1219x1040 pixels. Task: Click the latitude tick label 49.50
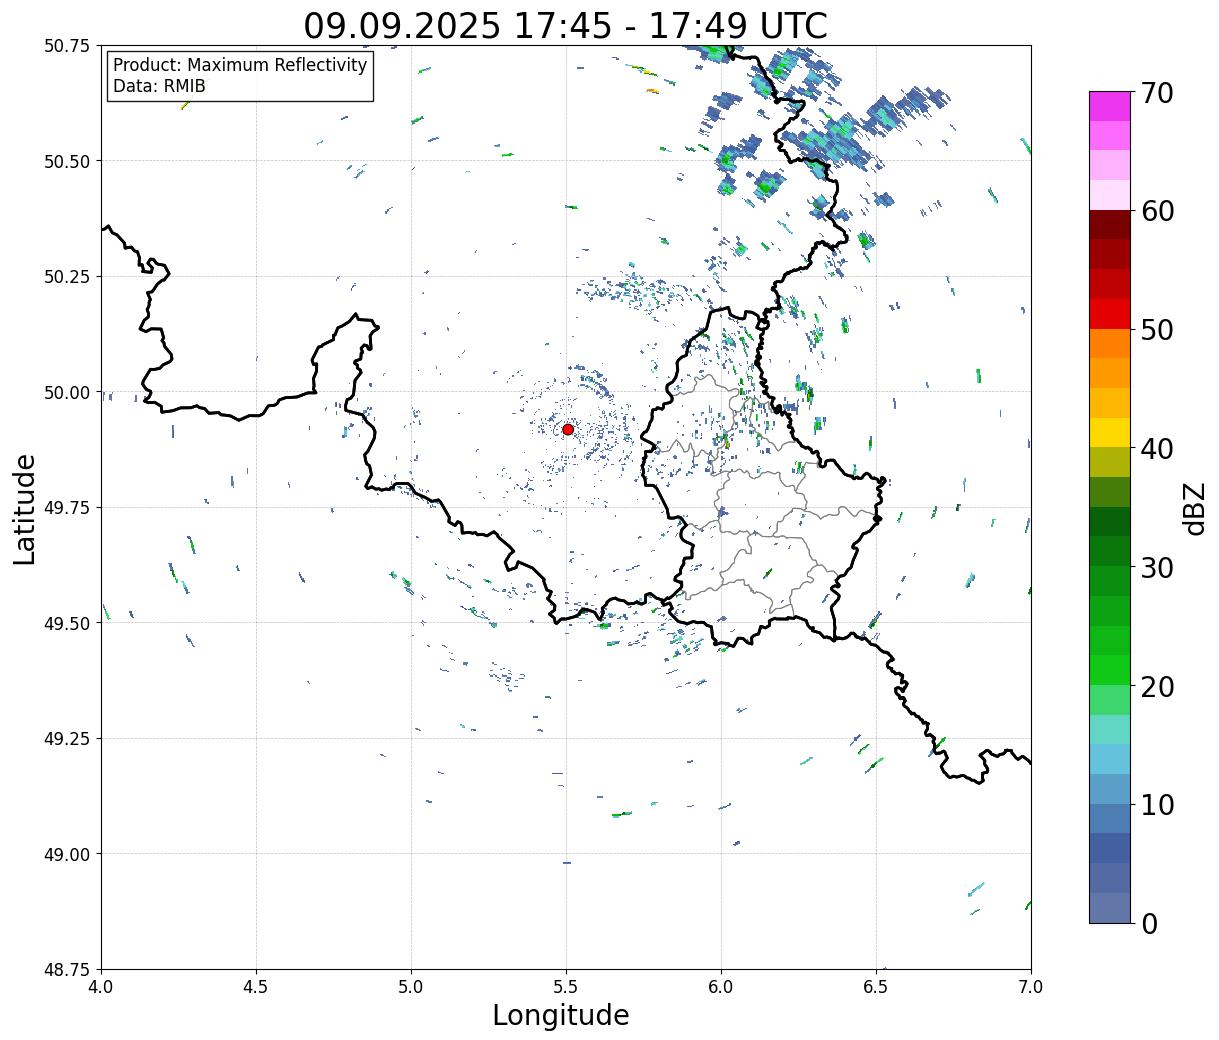point(67,623)
